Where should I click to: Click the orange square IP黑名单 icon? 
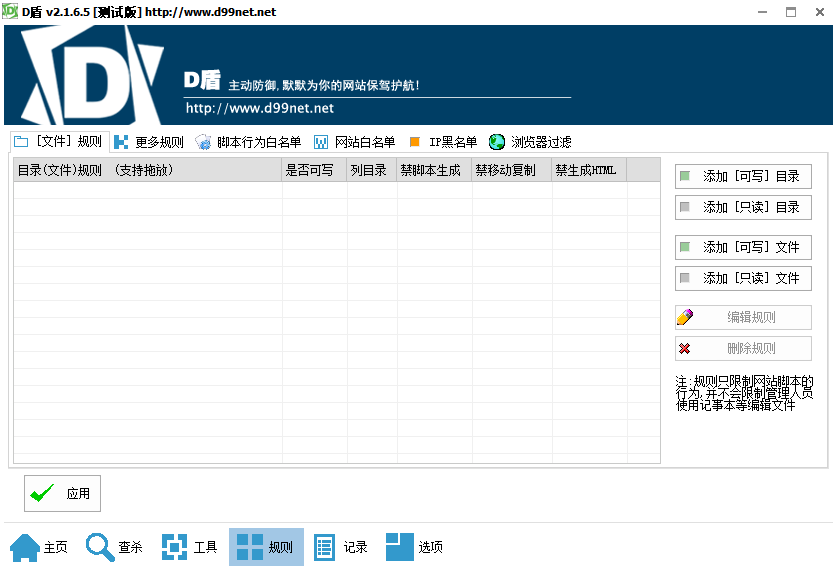[415, 142]
